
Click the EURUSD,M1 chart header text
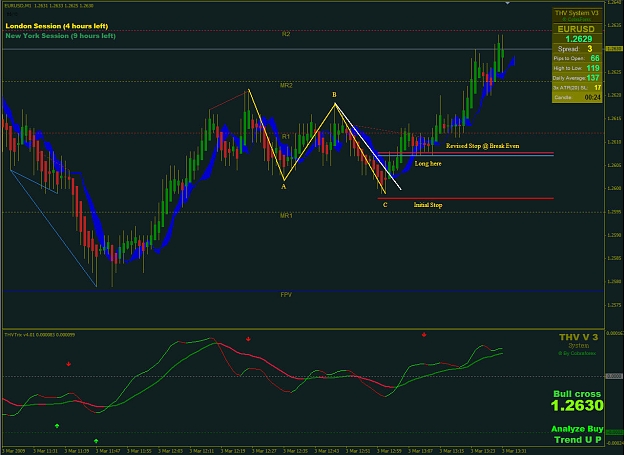click(x=49, y=6)
